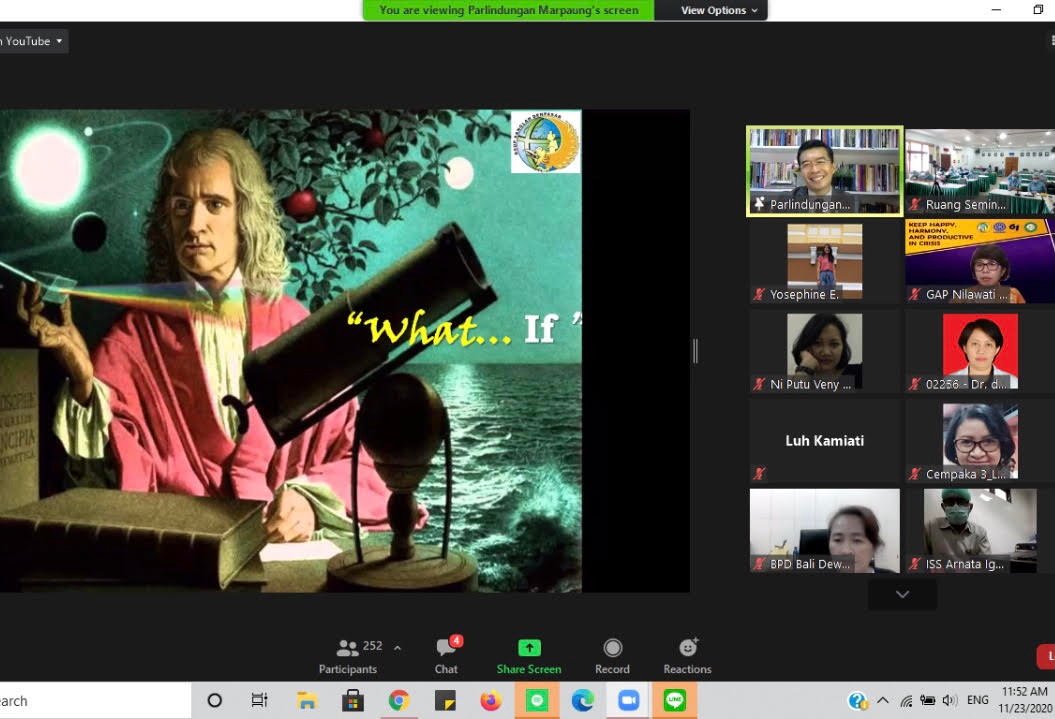Open LINE app from the taskbar
1055x719 pixels.
675,701
